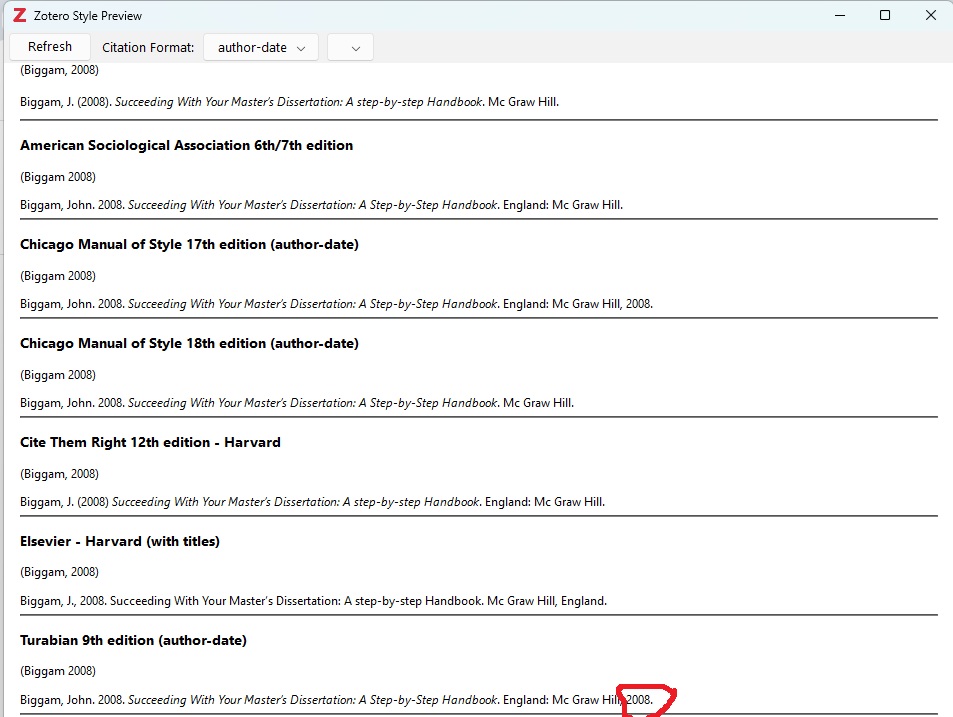Click the citation '(Biggam 2008)' under Chicago 18th edition
This screenshot has height=717, width=953.
58,375
